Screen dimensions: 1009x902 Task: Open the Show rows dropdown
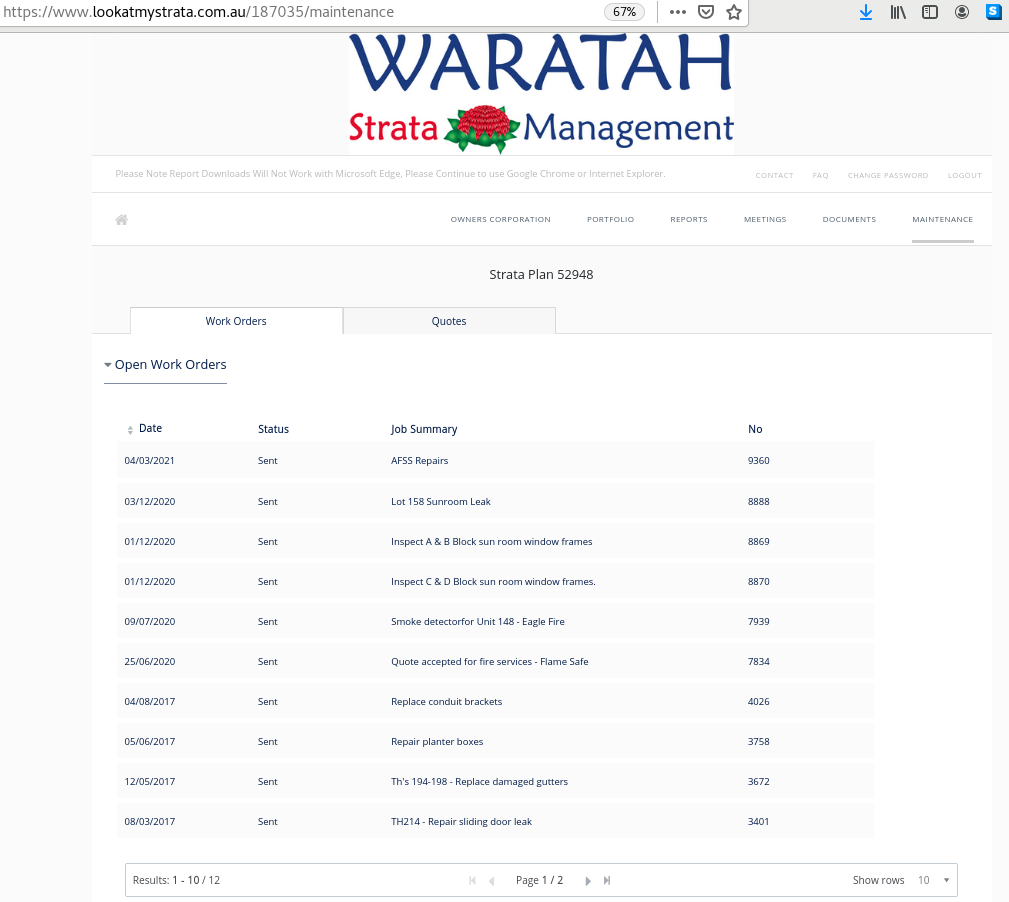(933, 880)
